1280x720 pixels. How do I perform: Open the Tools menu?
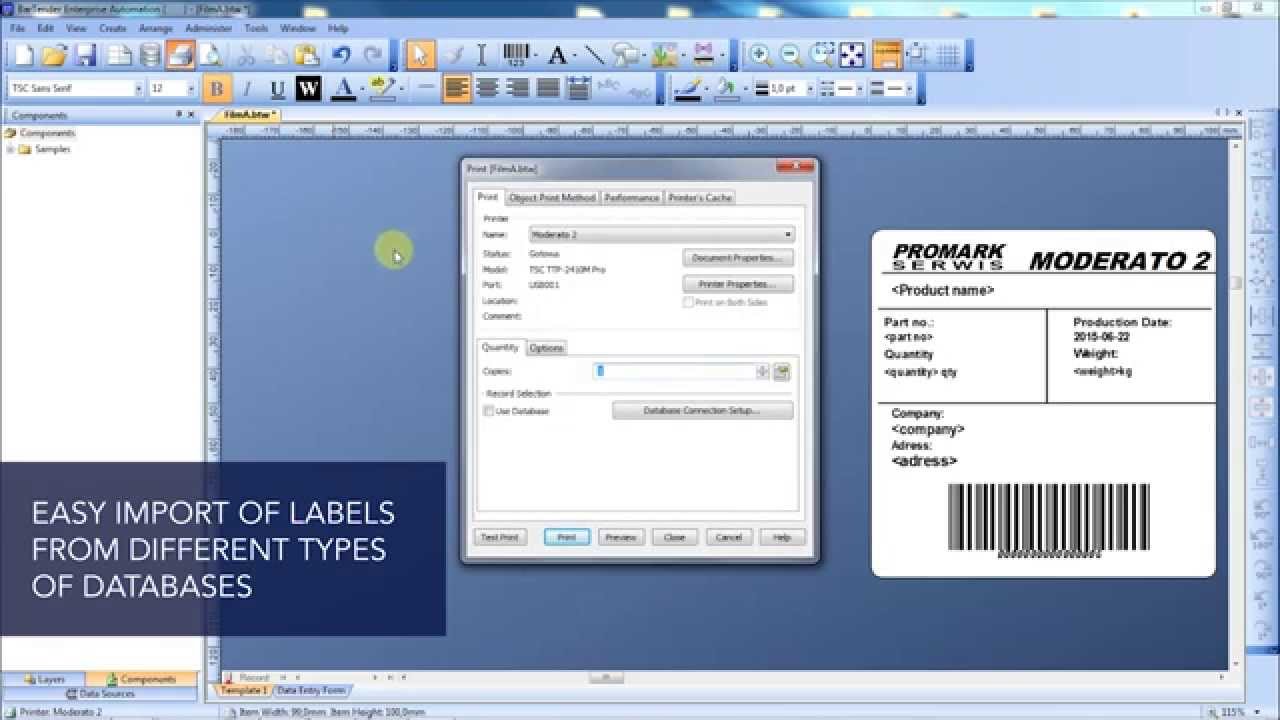(256, 28)
